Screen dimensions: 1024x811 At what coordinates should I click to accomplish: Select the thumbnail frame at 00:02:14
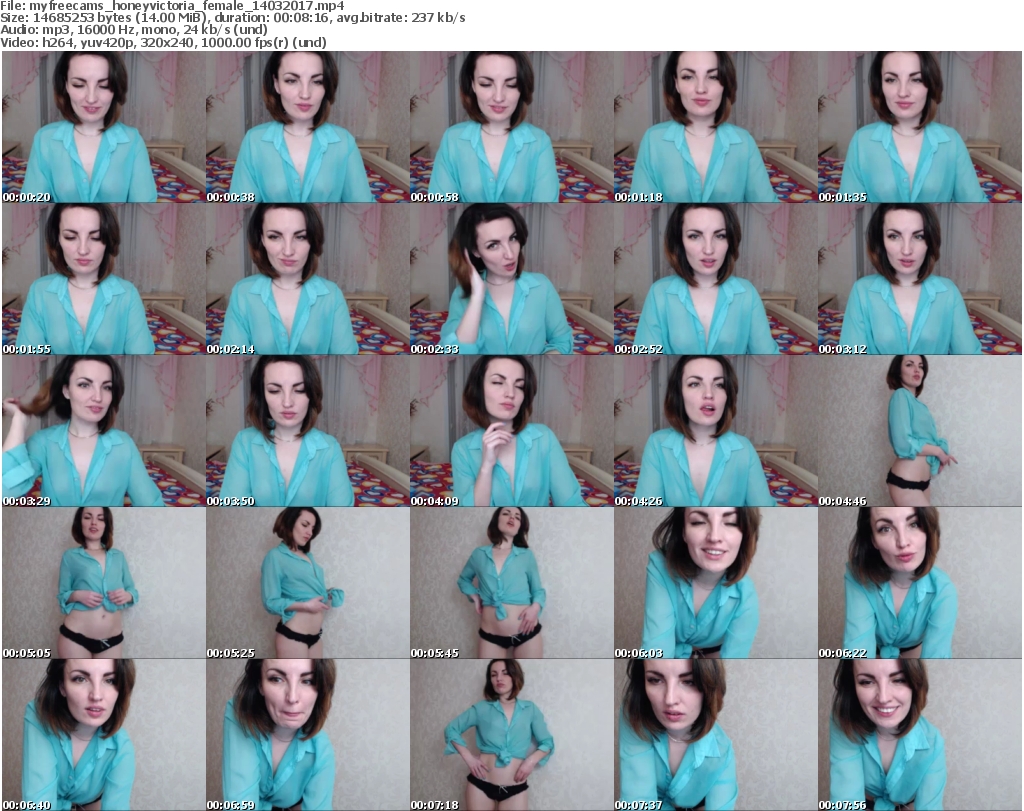tap(308, 279)
